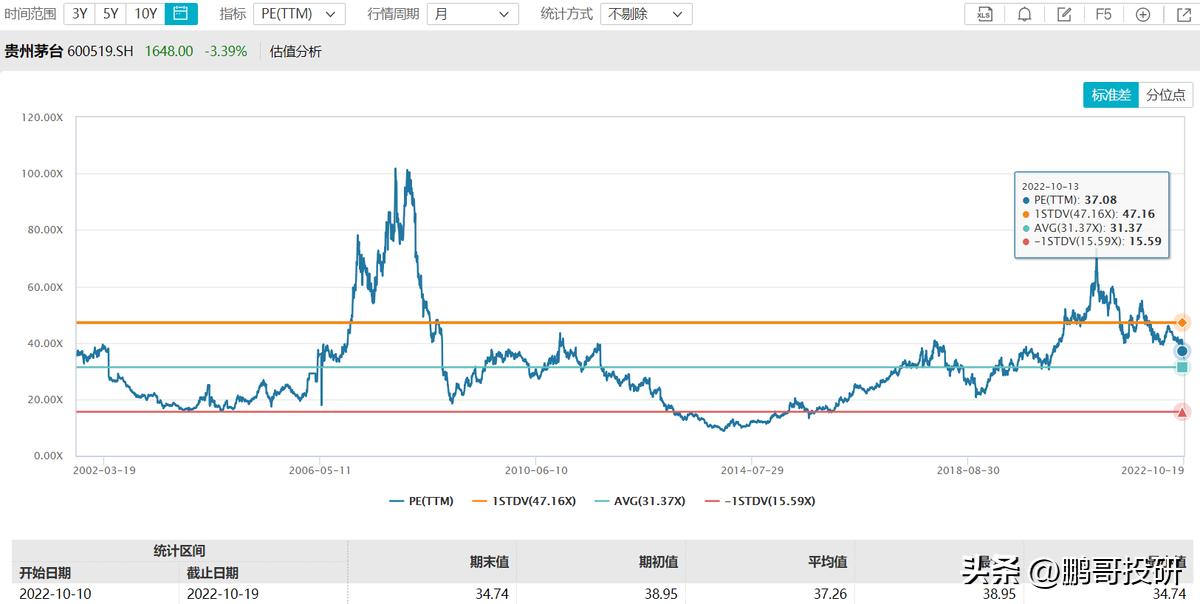Screen dimensions: 1200x604
Task: Switch to the 分位点 tab
Action: click(1165, 95)
